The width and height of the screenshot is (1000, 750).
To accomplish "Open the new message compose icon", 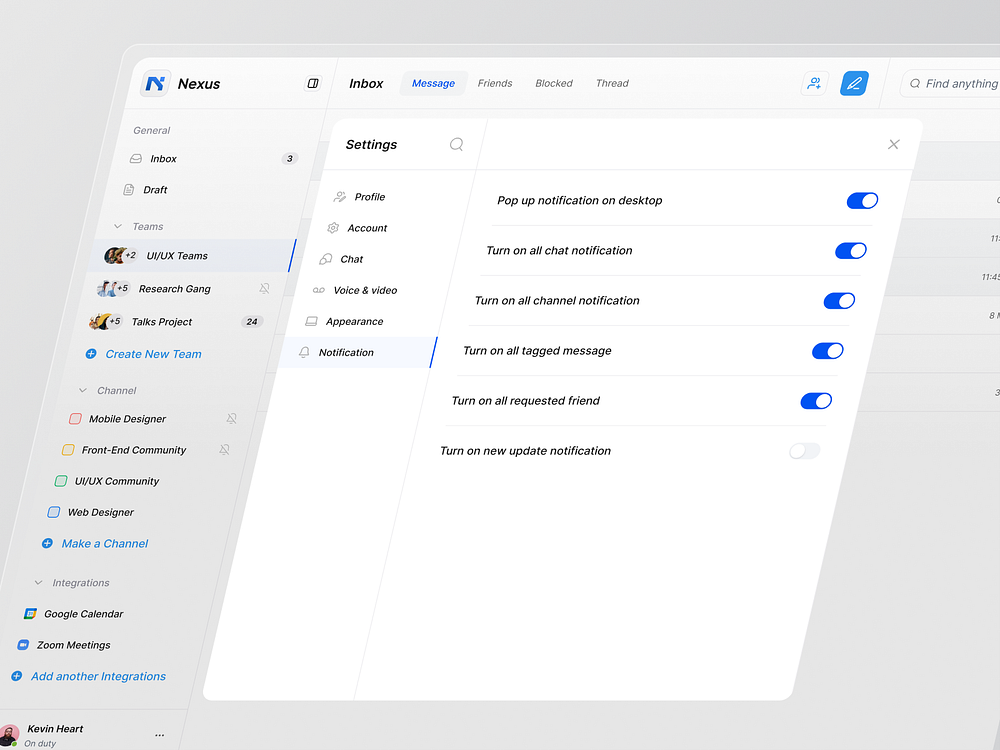I will coord(854,83).
